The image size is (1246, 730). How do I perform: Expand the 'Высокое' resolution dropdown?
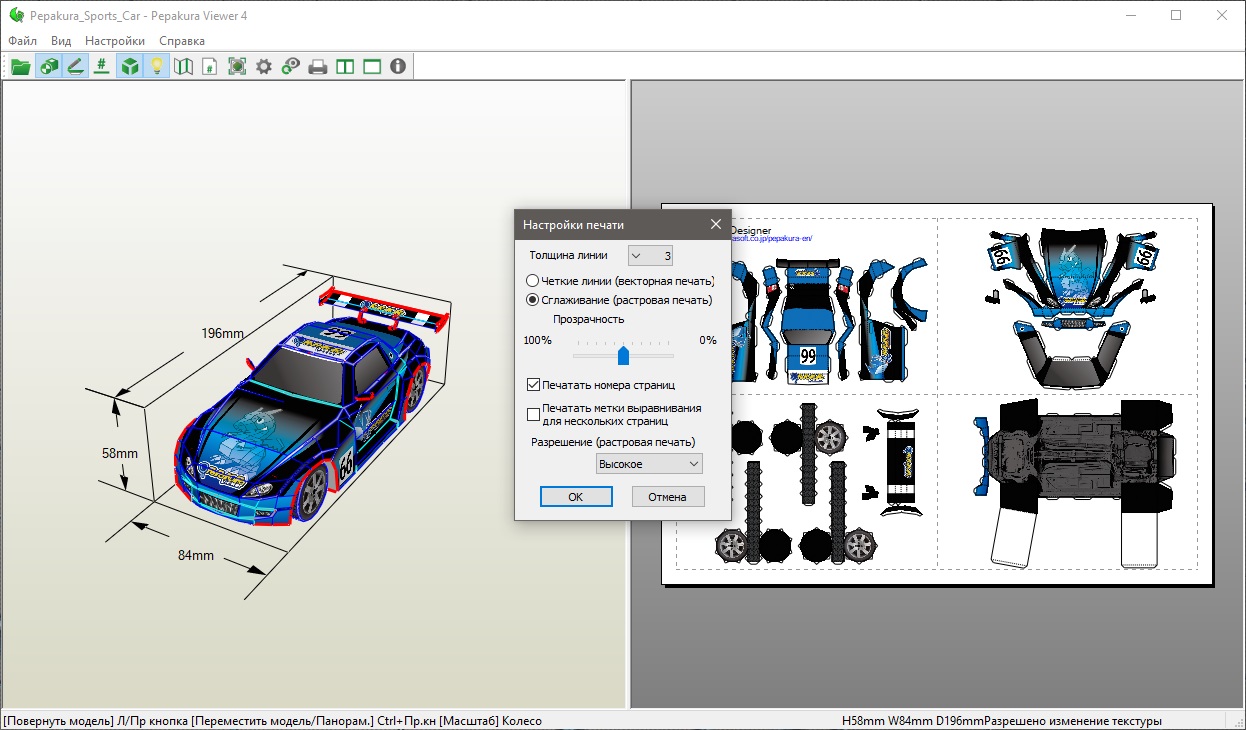pos(649,464)
